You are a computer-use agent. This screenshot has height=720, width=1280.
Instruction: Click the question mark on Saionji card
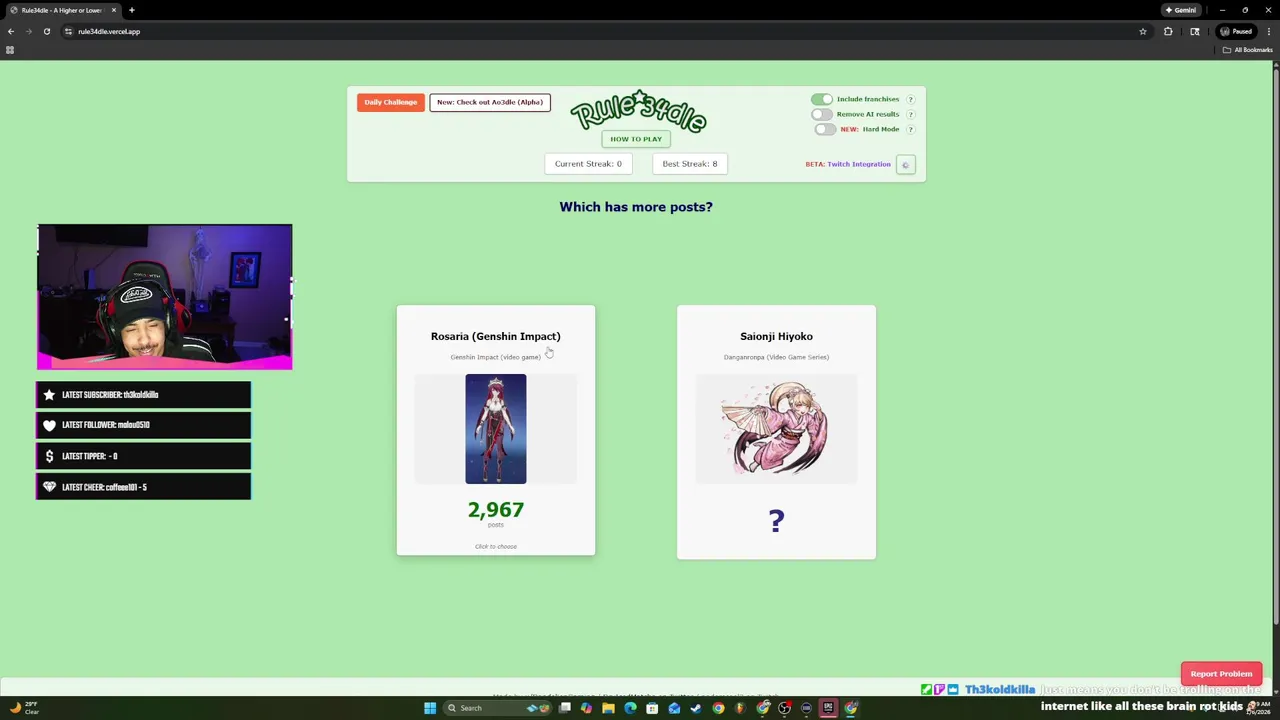pyautogui.click(x=777, y=520)
